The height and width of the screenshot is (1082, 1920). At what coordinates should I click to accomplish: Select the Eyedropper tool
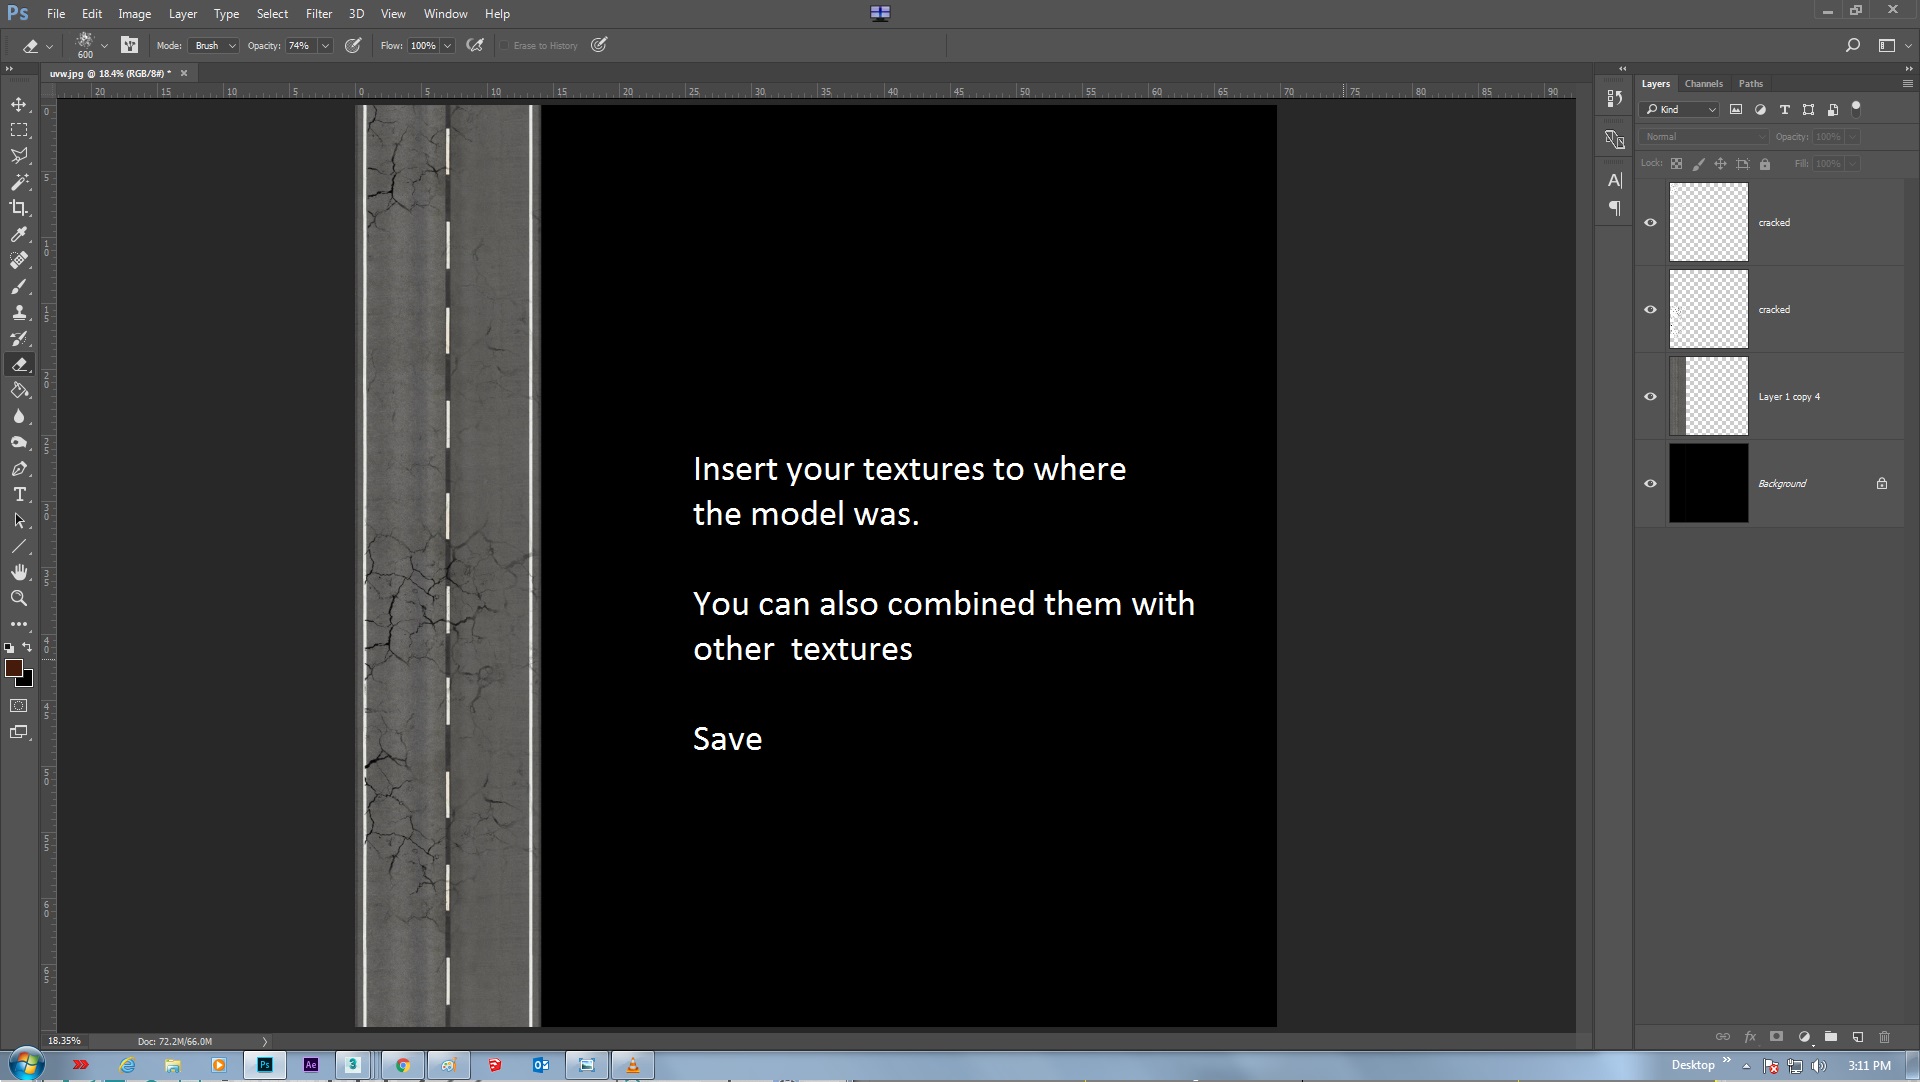point(18,233)
